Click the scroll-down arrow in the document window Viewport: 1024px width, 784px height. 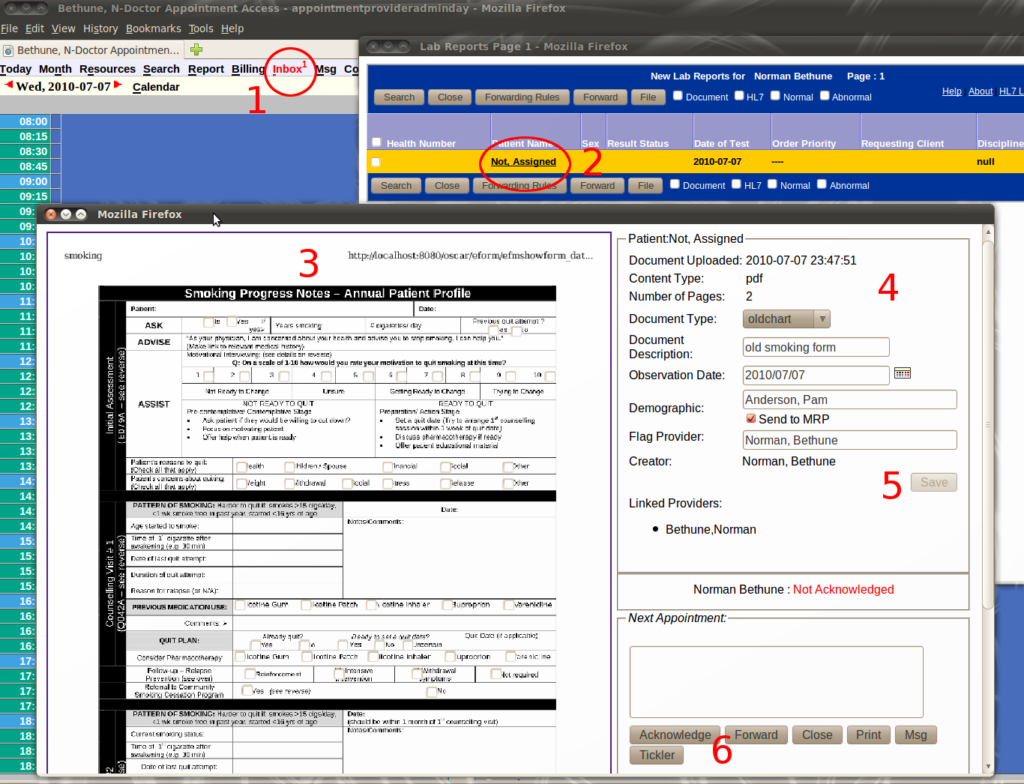point(988,766)
